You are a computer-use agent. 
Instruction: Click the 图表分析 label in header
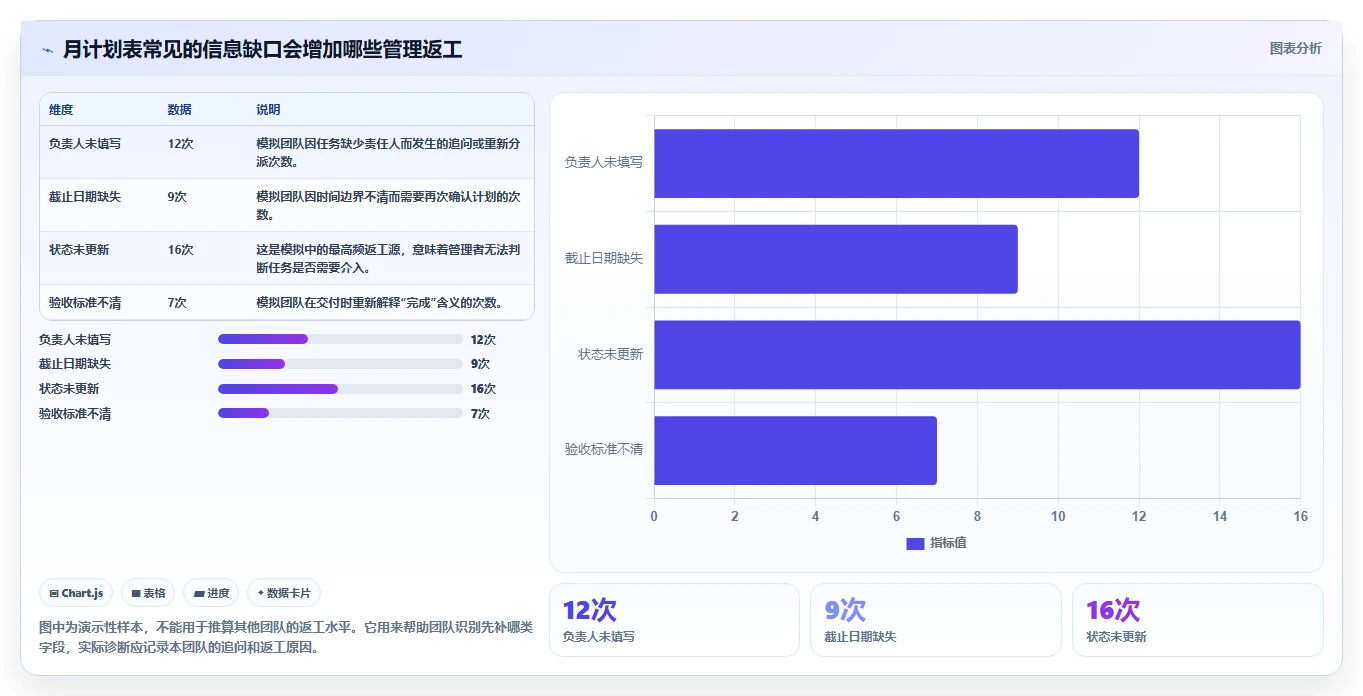click(1295, 49)
